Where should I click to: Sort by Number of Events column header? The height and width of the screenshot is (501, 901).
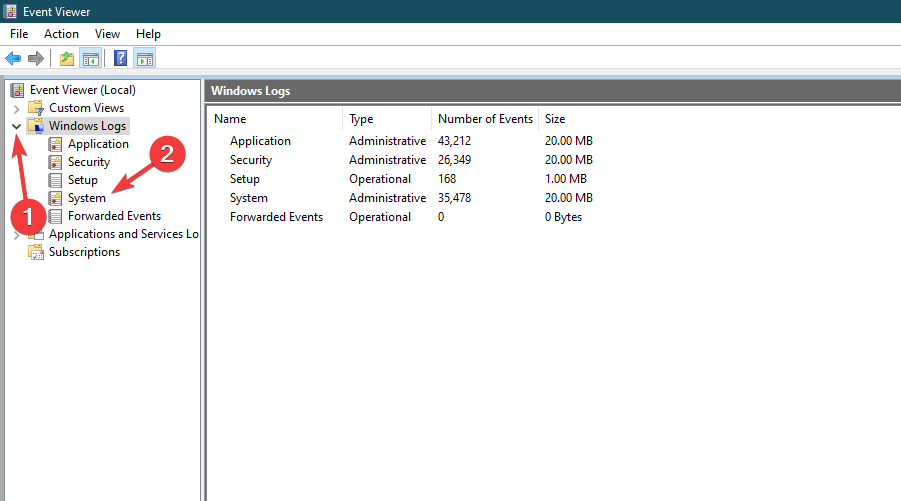tap(485, 119)
